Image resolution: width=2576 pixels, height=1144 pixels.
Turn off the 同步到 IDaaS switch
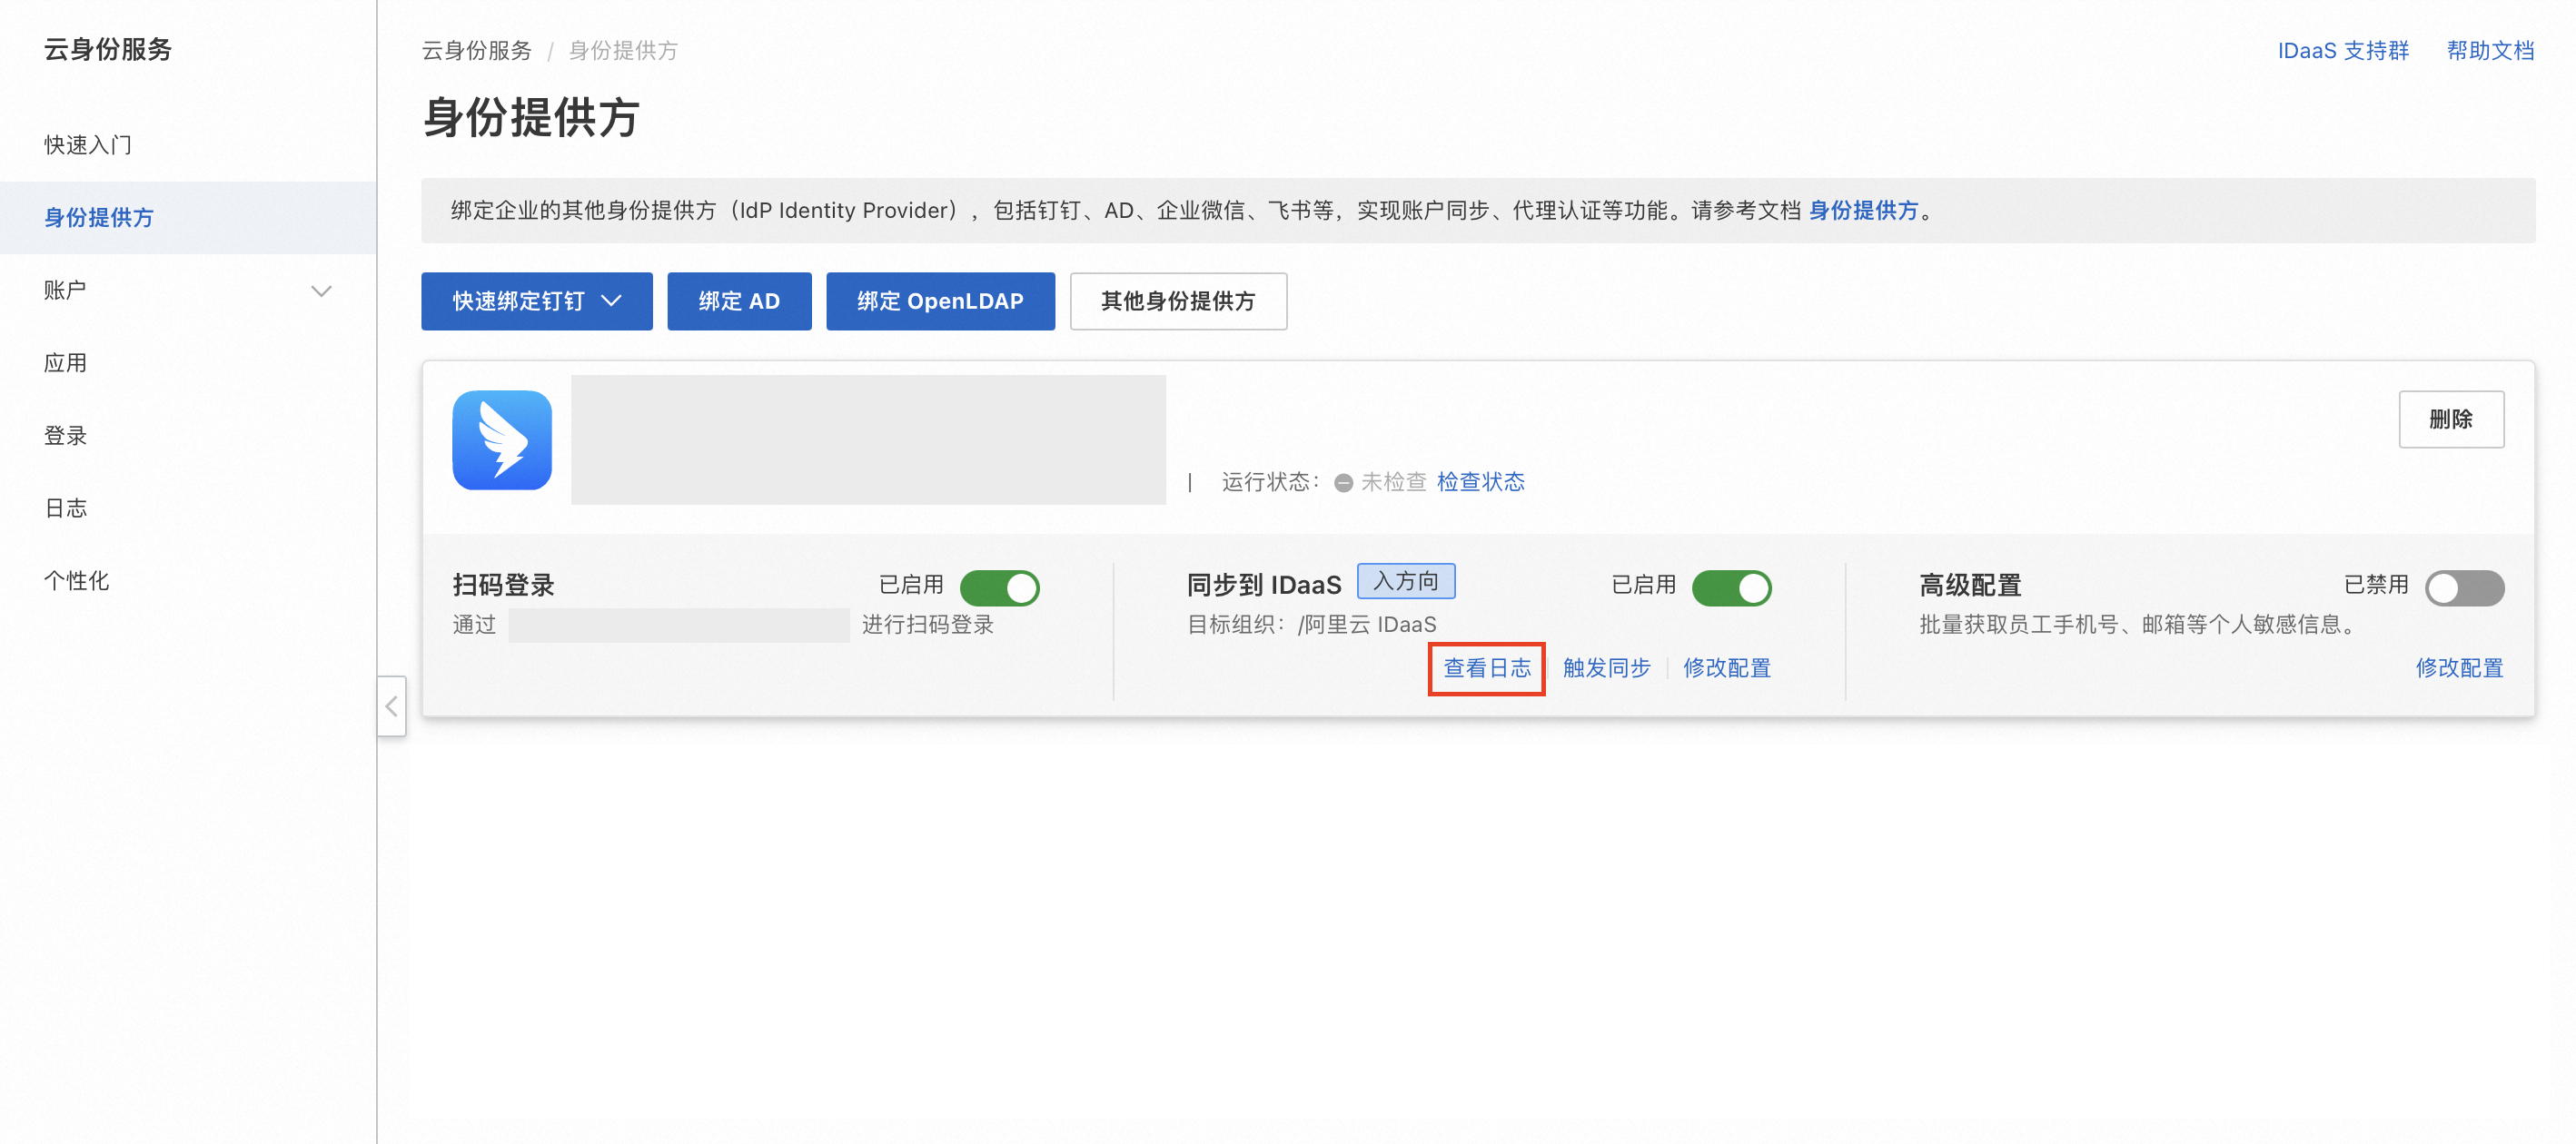pos(1731,587)
